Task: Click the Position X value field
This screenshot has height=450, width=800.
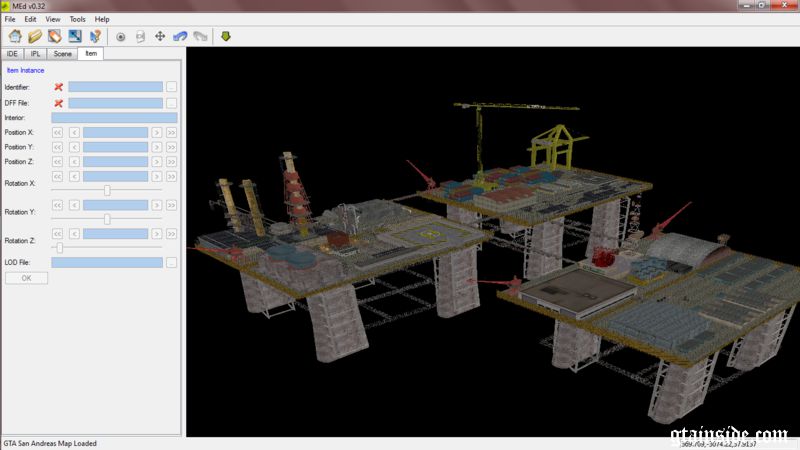Action: point(115,133)
